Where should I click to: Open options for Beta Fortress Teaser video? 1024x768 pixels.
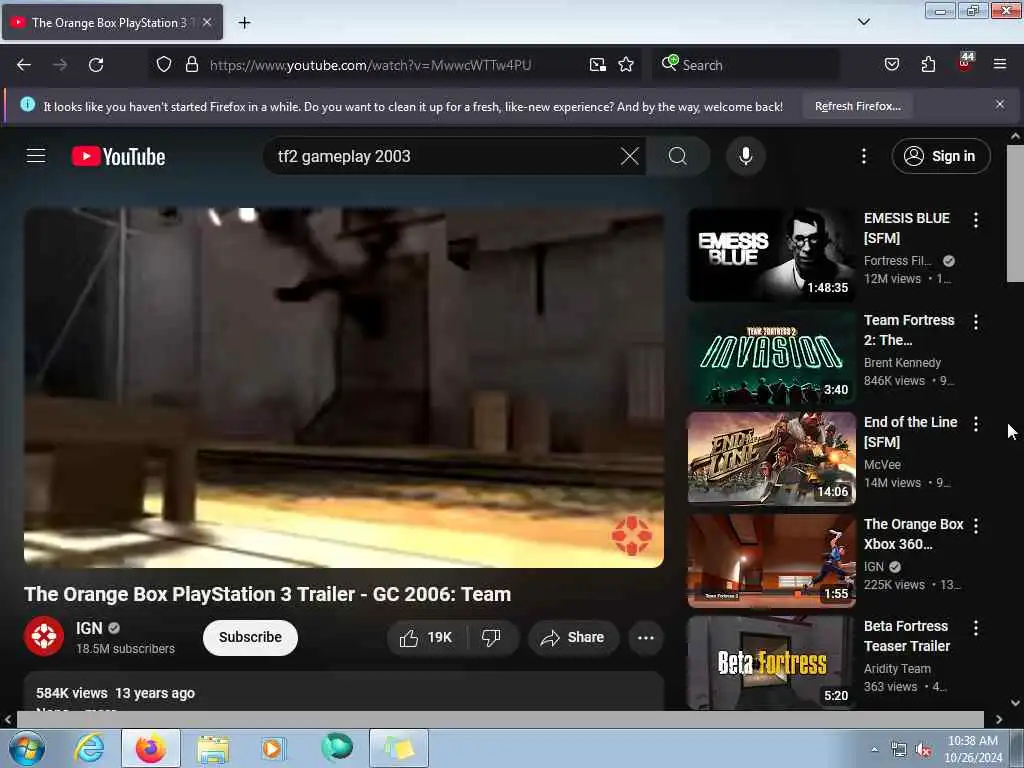(x=976, y=628)
